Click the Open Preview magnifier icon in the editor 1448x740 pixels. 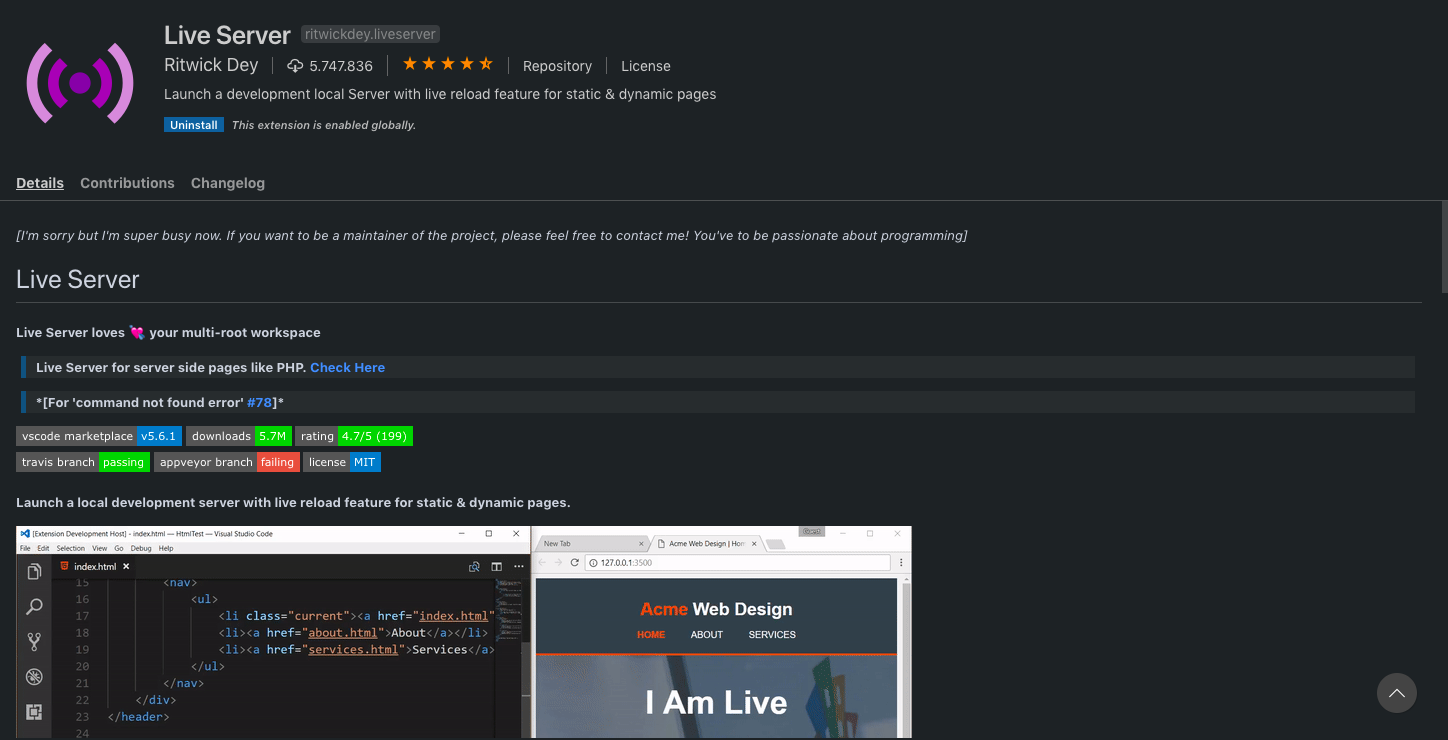(474, 567)
